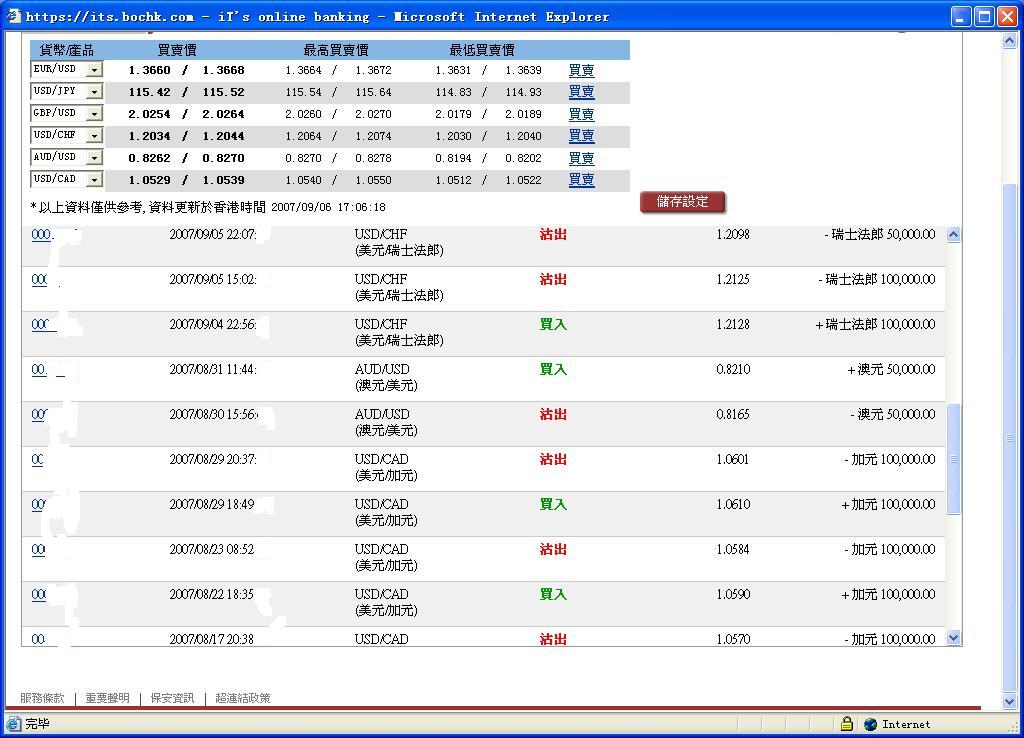
Task: Click the page scrollbar up arrow
Action: click(x=1009, y=40)
